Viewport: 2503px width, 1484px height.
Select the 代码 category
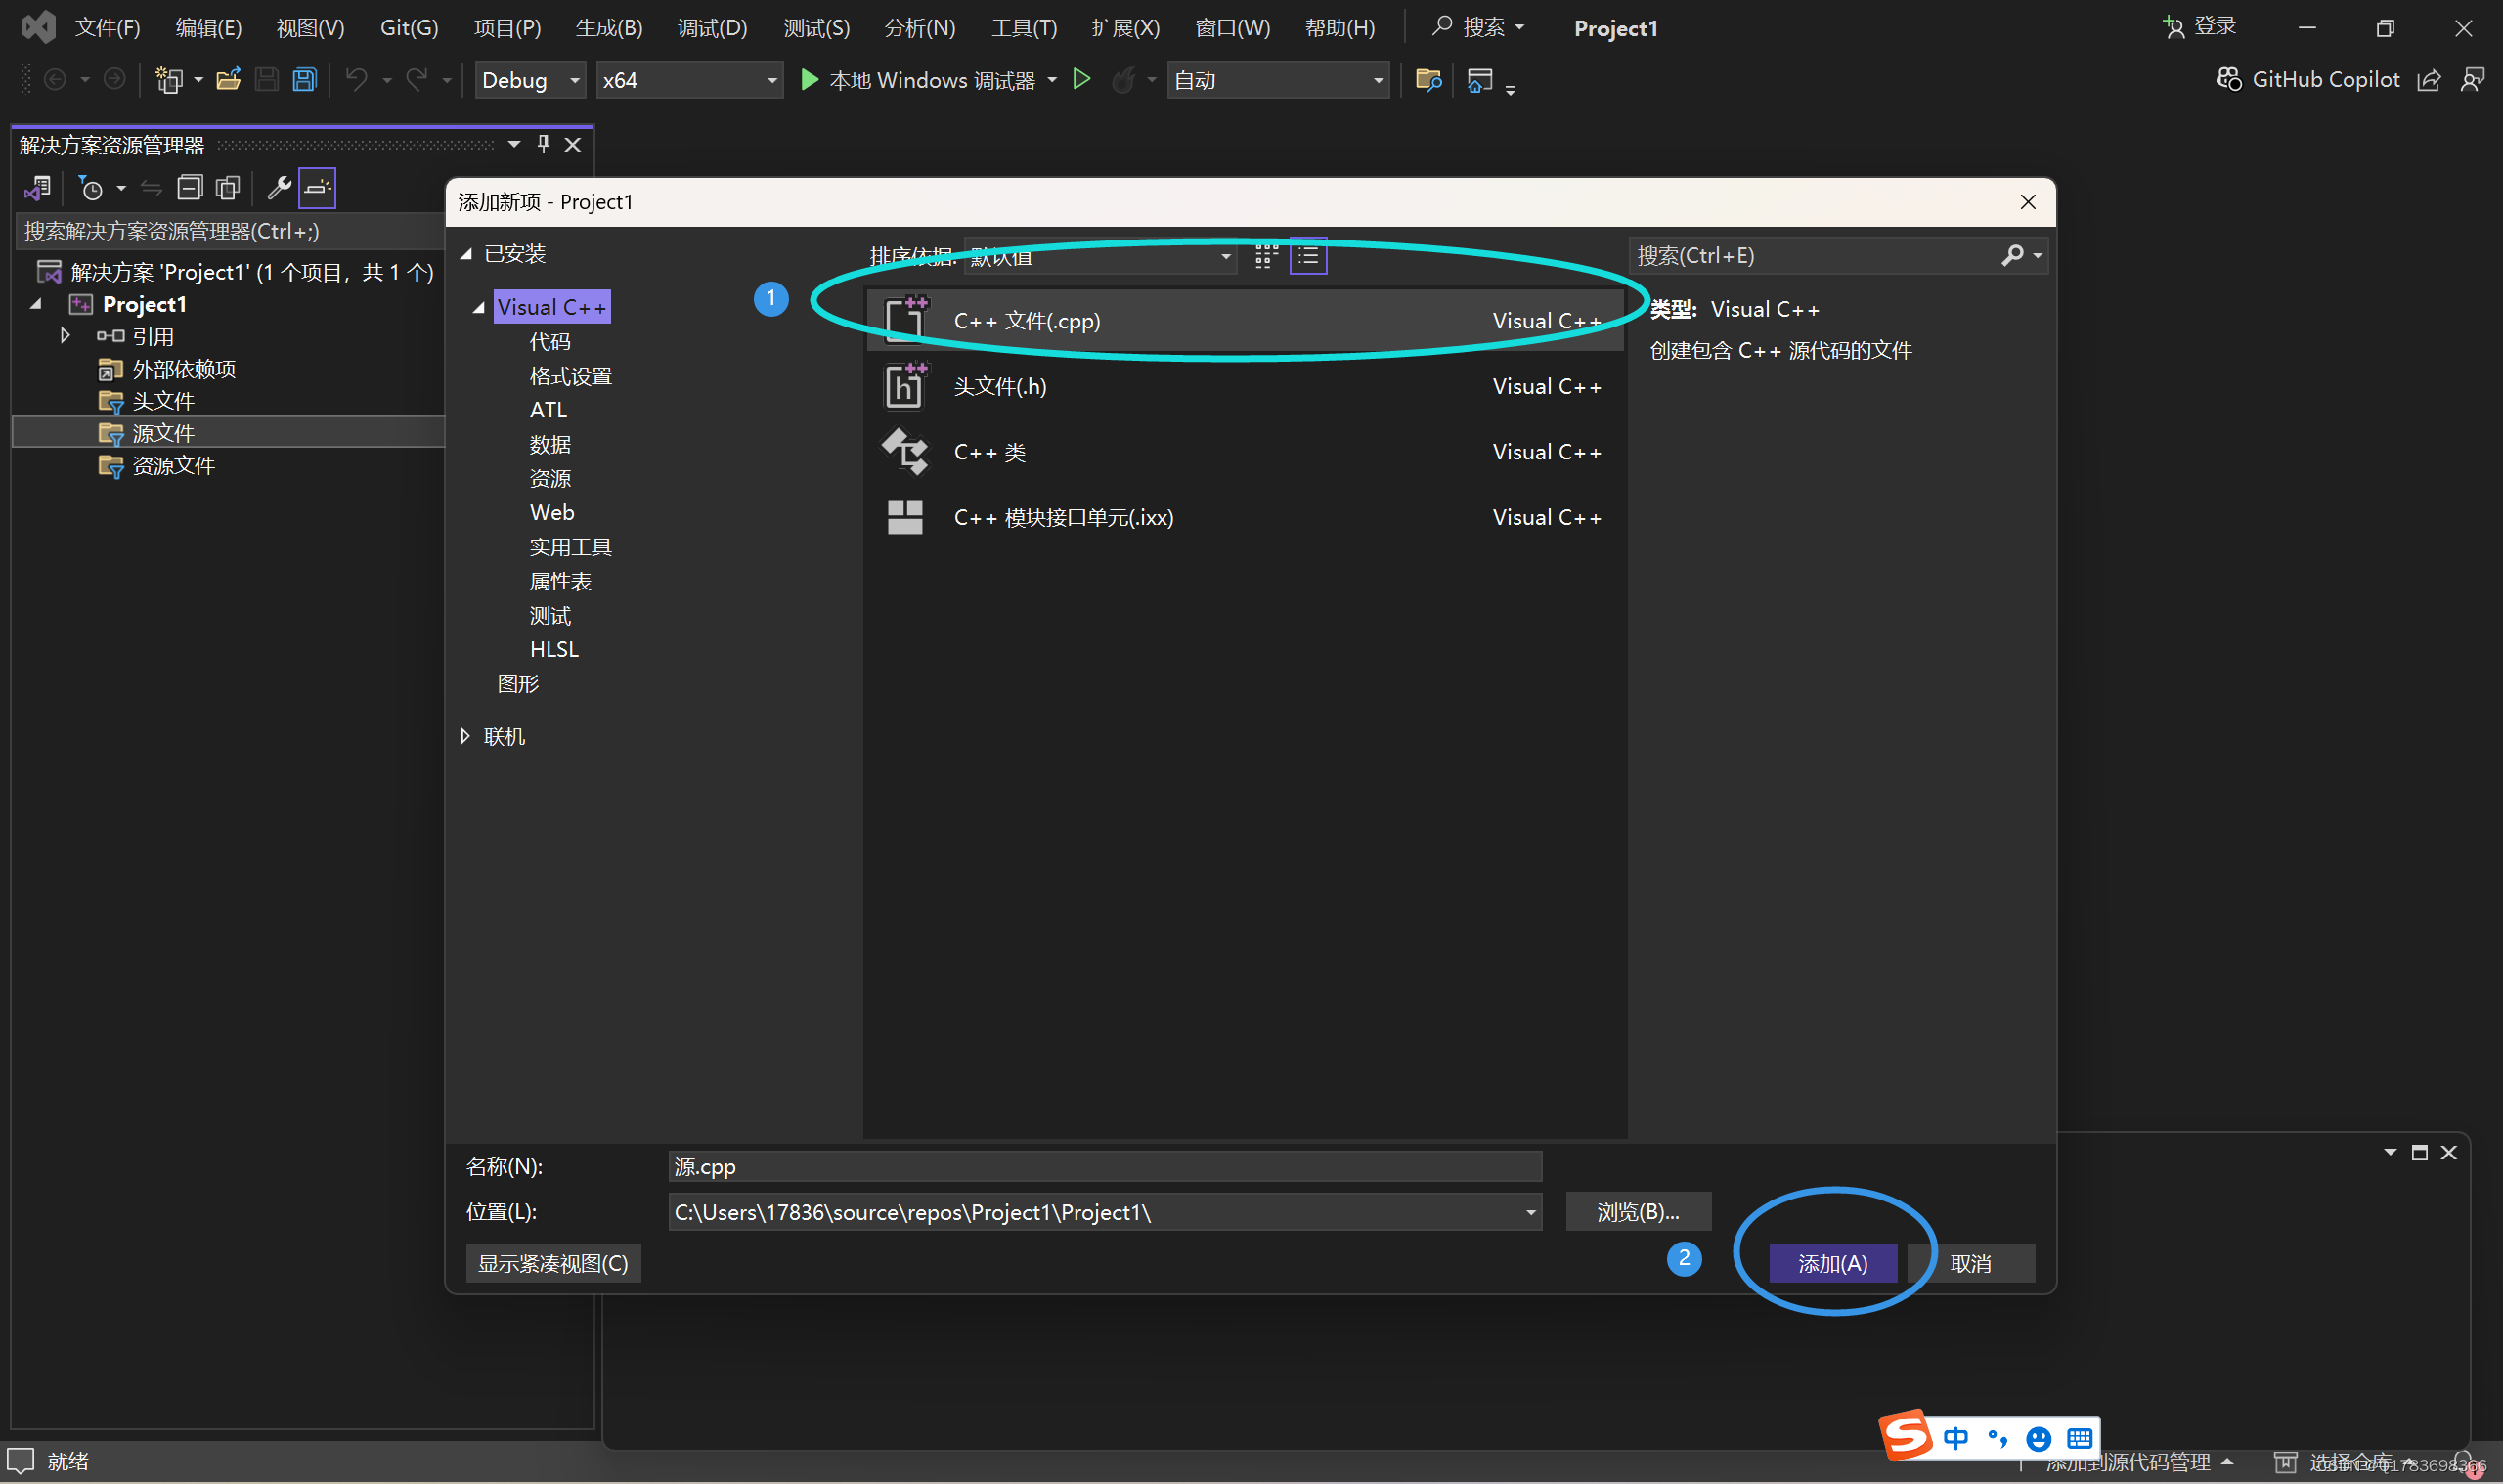[549, 342]
